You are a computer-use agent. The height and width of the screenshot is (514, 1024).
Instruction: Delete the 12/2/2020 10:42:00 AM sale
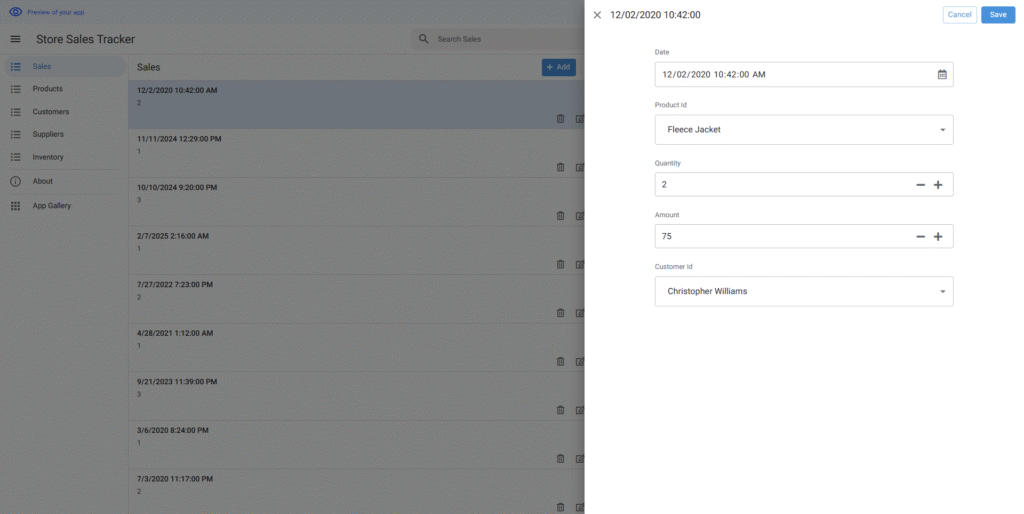point(560,118)
